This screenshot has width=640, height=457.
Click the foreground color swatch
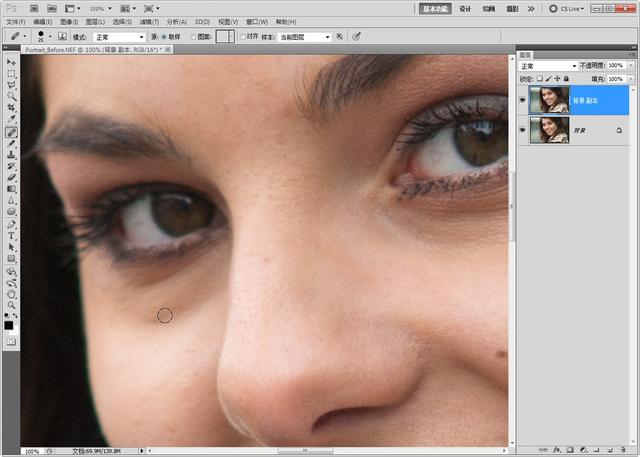9,325
